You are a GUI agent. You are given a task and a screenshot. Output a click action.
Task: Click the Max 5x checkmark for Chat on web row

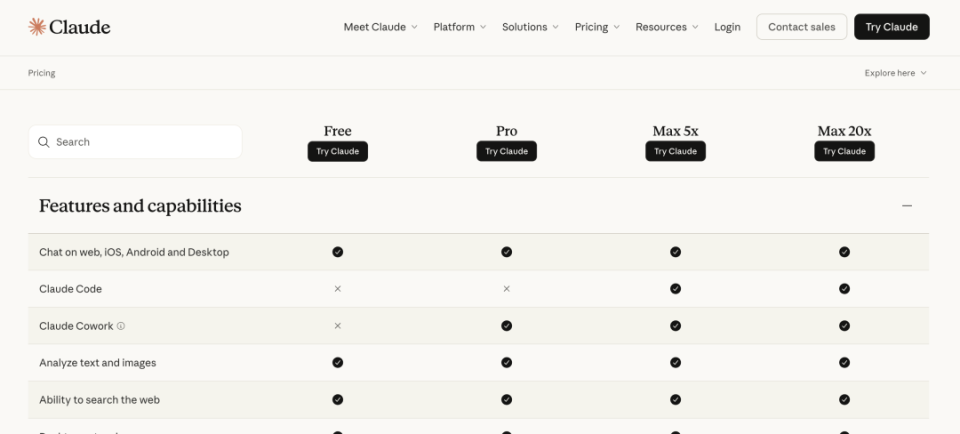[675, 252]
